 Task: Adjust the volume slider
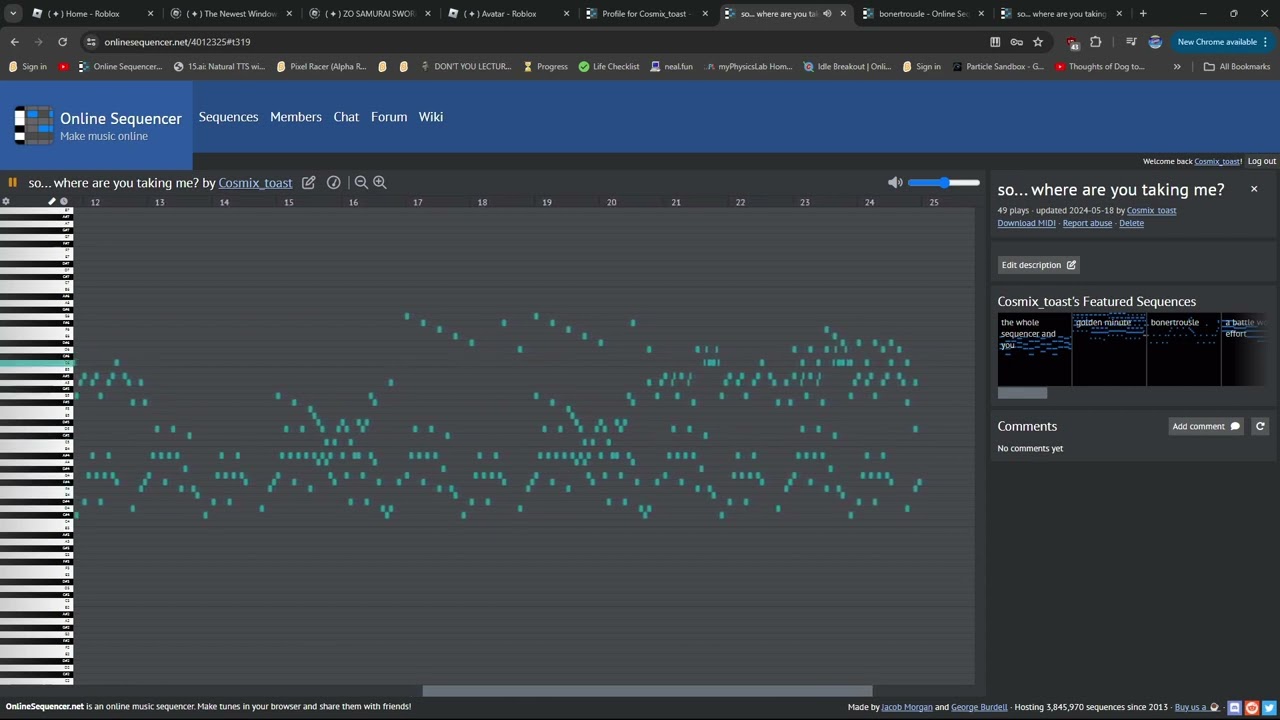944,183
